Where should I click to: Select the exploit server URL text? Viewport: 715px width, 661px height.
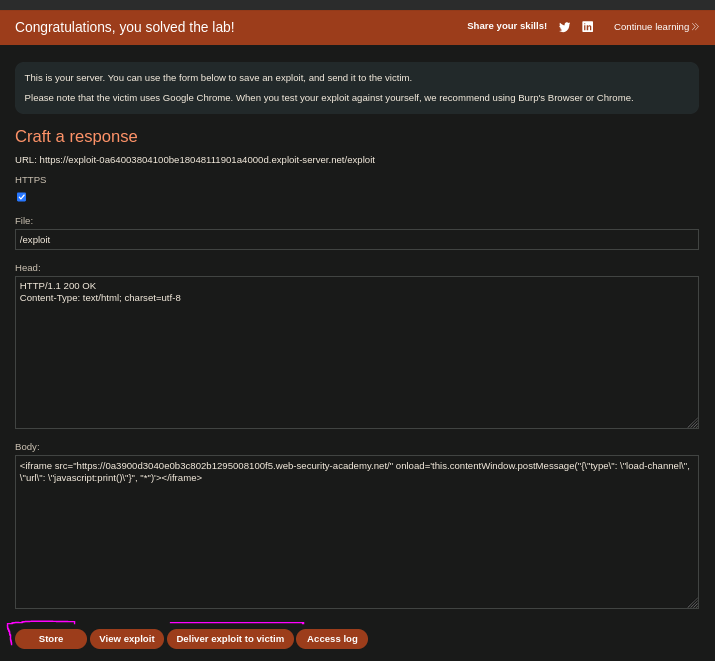[x=207, y=160]
